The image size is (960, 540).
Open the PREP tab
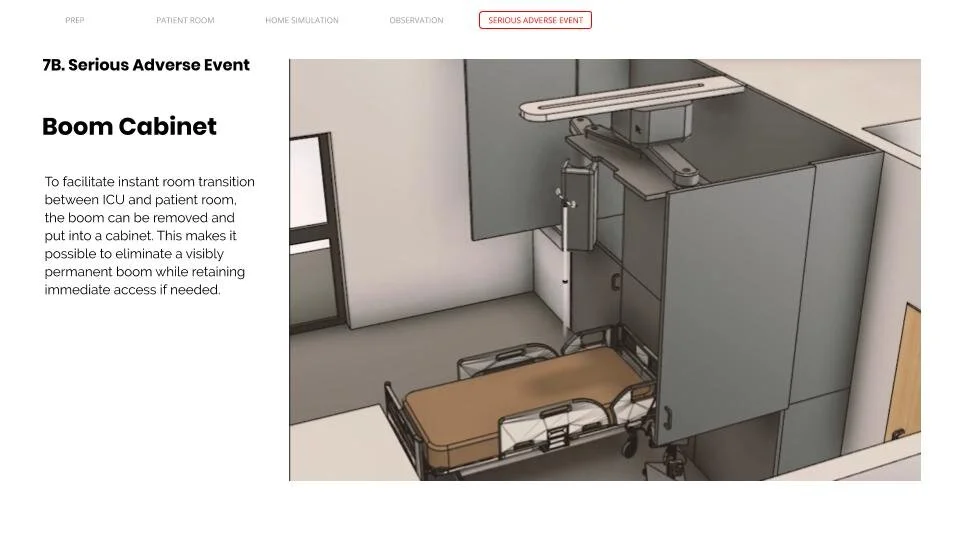[x=75, y=20]
